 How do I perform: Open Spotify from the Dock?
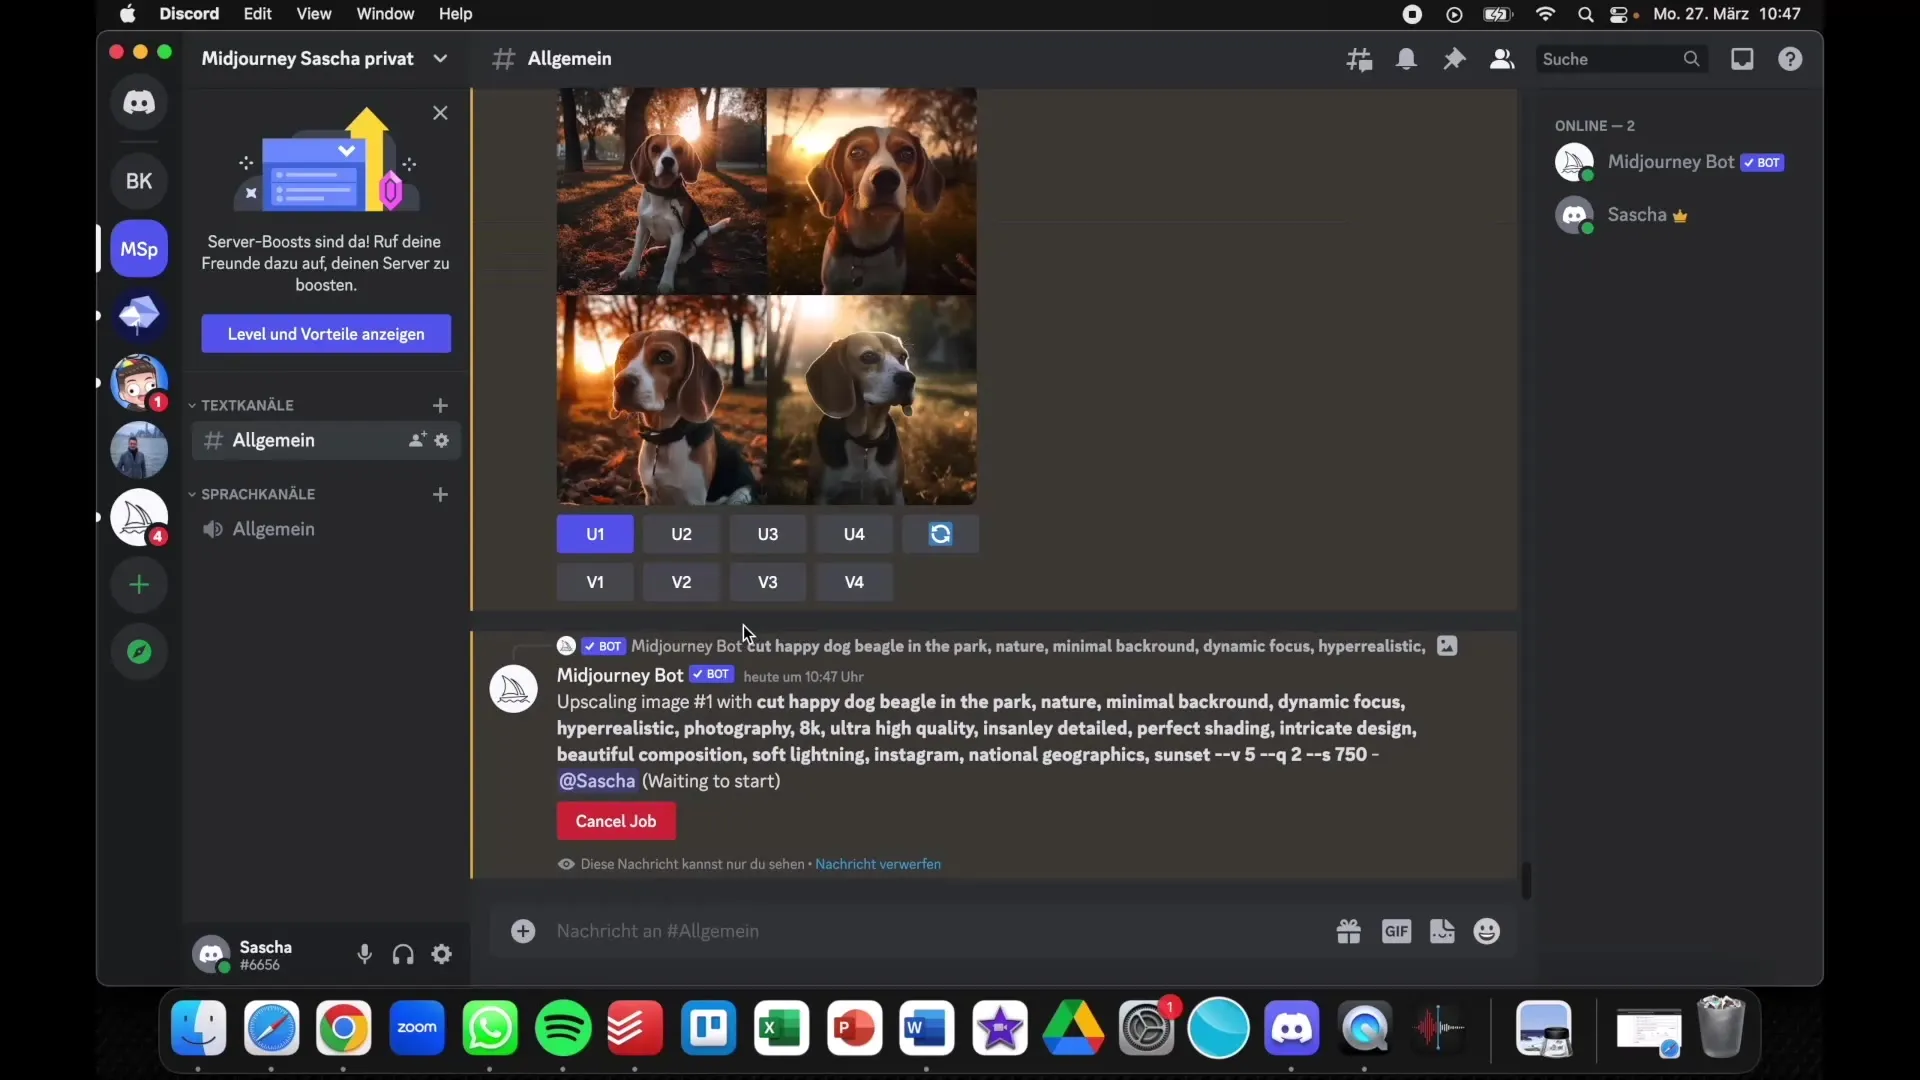click(x=563, y=1028)
